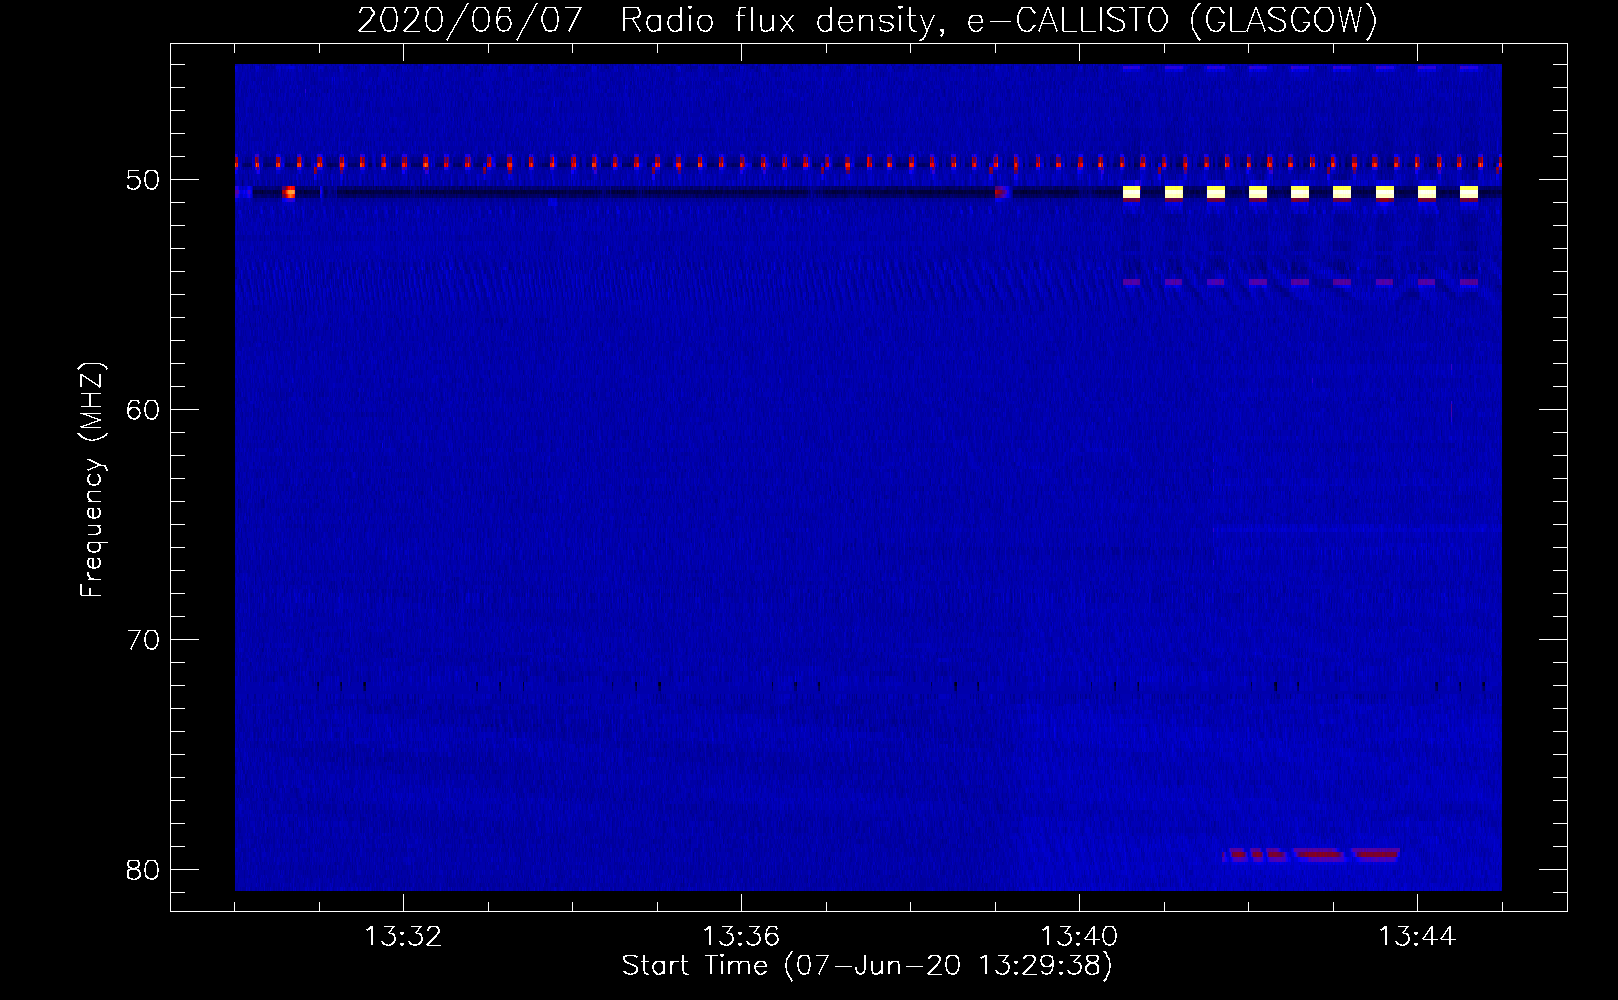Click the 70 frequency tick label
This screenshot has height=1000, width=1618.
click(143, 640)
